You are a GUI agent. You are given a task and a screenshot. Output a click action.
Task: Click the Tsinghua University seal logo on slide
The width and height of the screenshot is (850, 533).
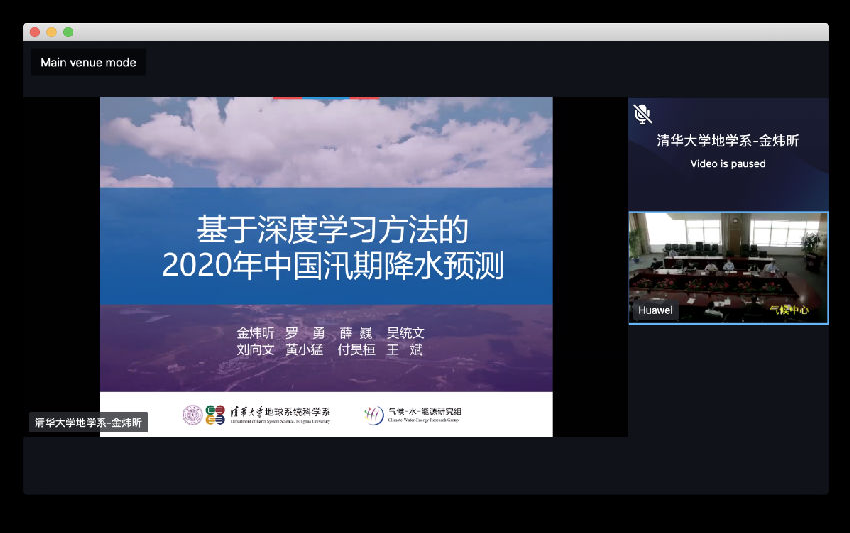(192, 415)
